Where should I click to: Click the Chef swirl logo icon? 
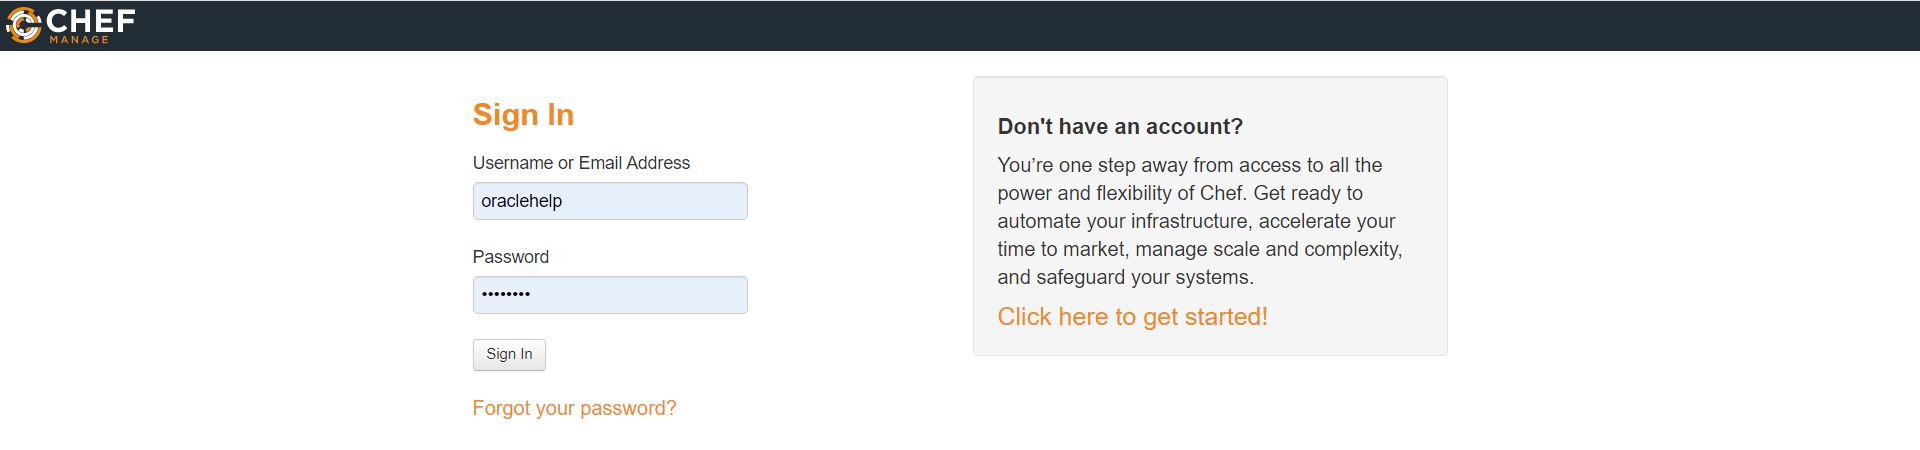tap(22, 25)
